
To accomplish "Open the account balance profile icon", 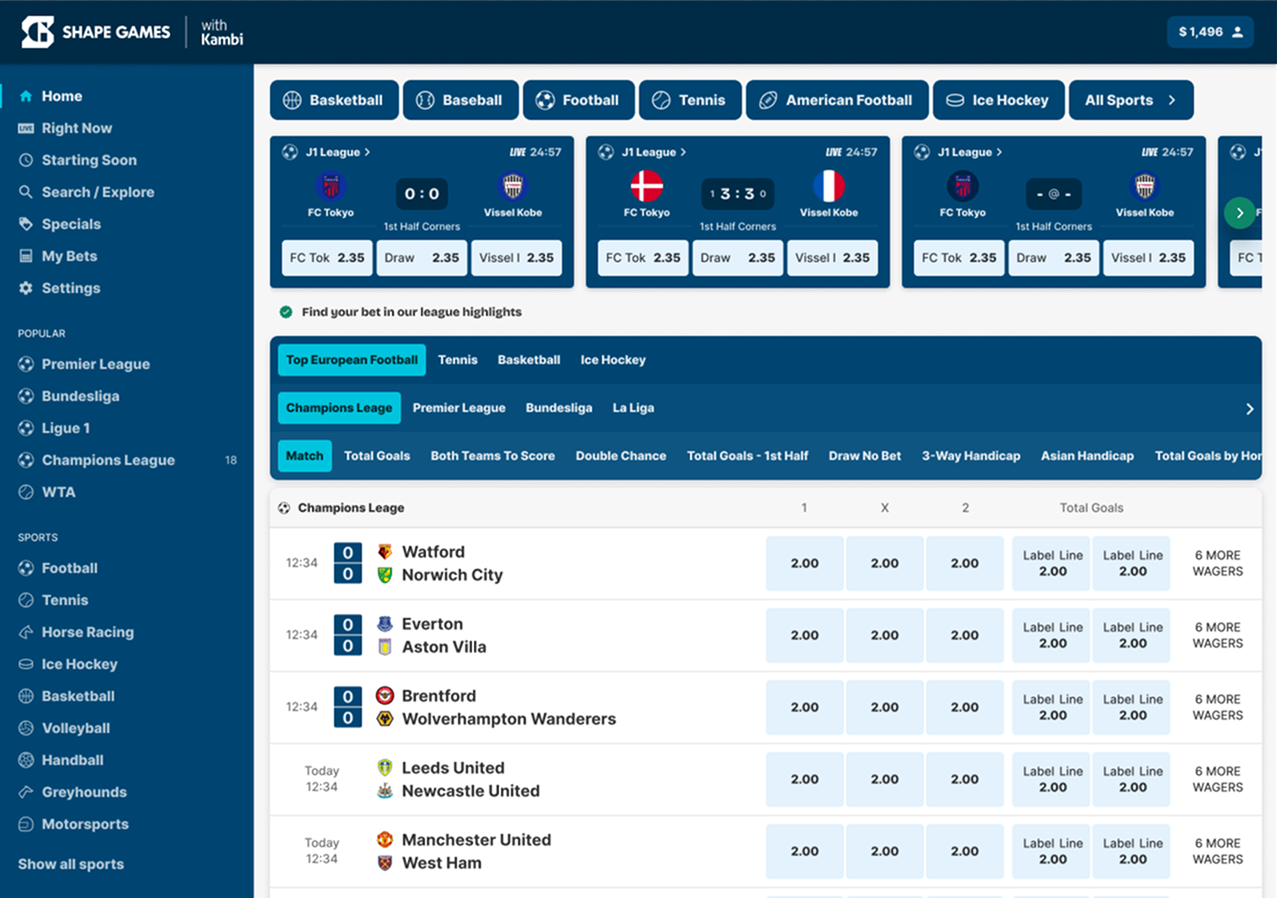I will [x=1237, y=32].
